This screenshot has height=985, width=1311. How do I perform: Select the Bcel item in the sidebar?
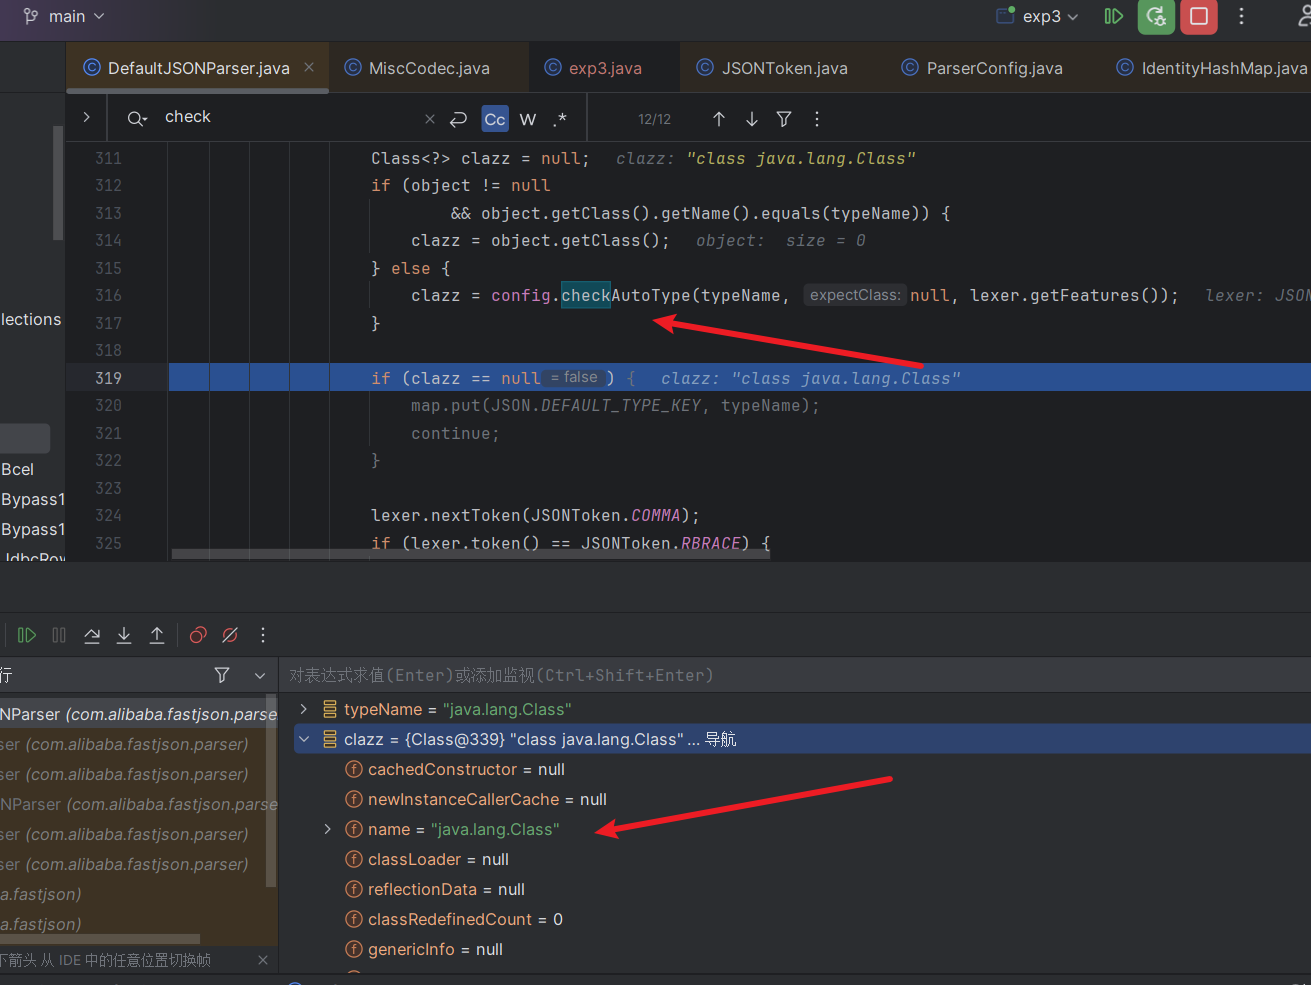18,469
